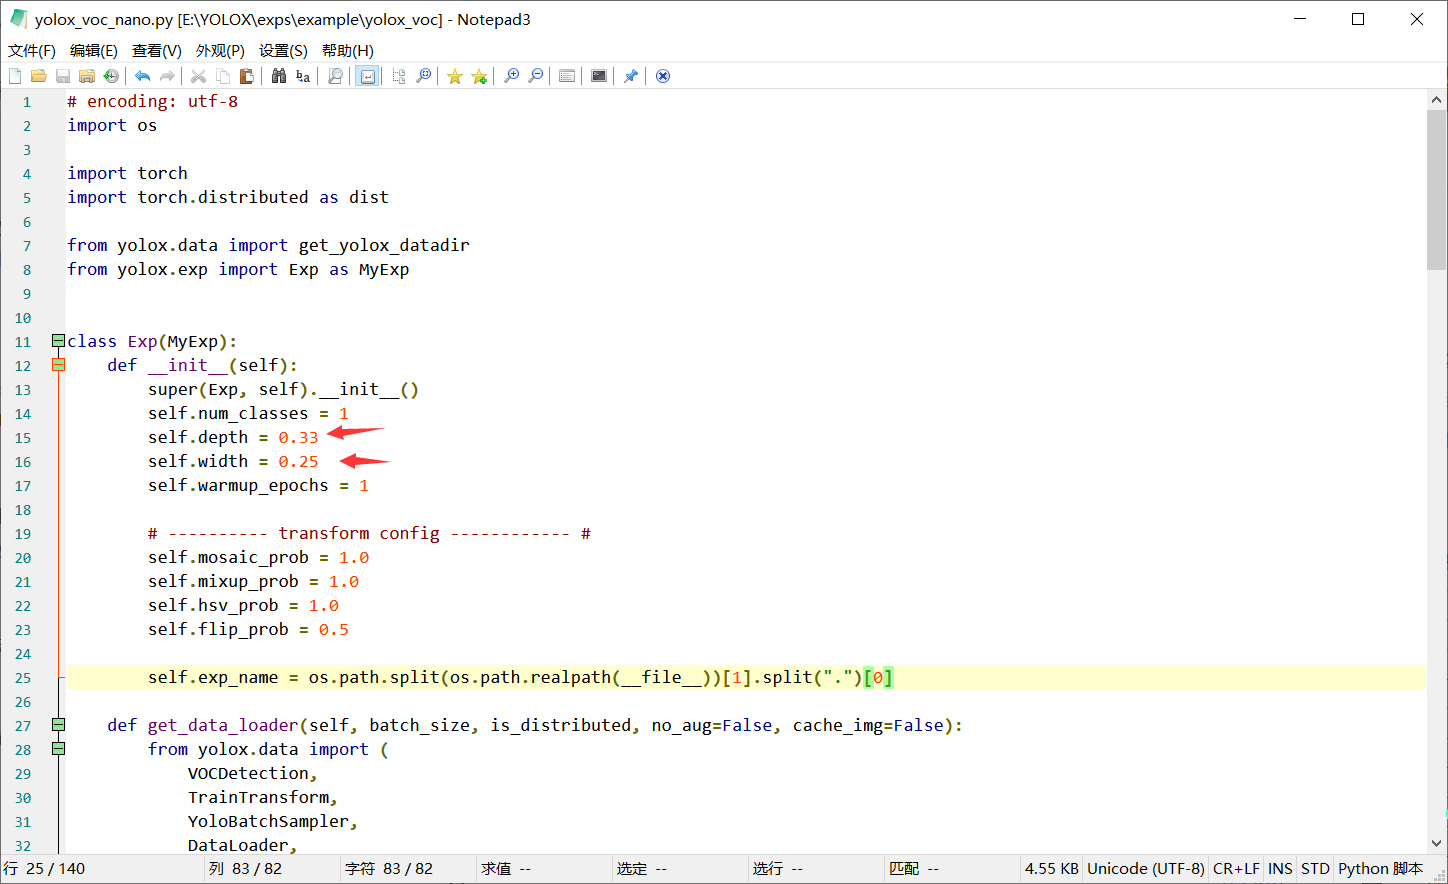Click the magnifier-over-page toolbar icon

(336, 76)
